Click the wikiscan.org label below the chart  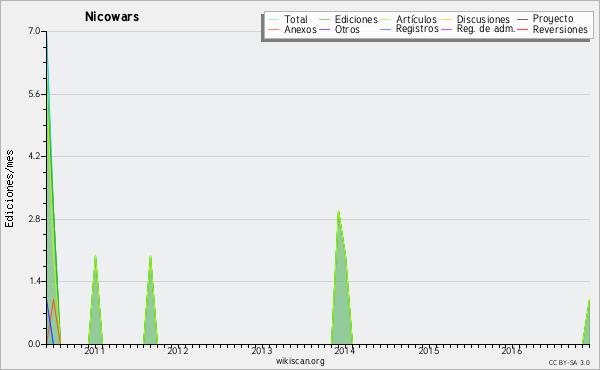pyautogui.click(x=300, y=361)
